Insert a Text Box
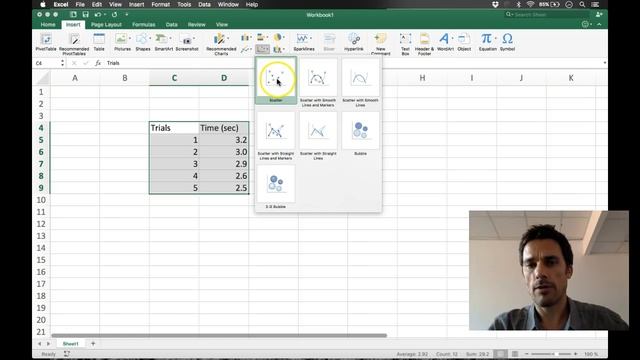 pyautogui.click(x=405, y=44)
